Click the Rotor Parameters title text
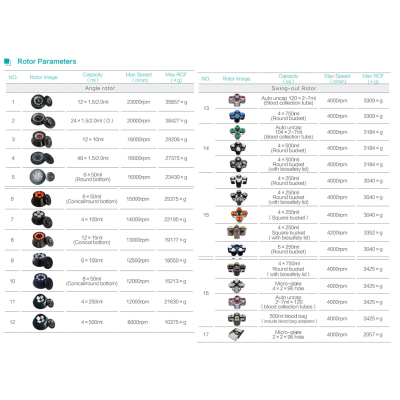Viewport: 400px width, 400px height. [x=47, y=62]
